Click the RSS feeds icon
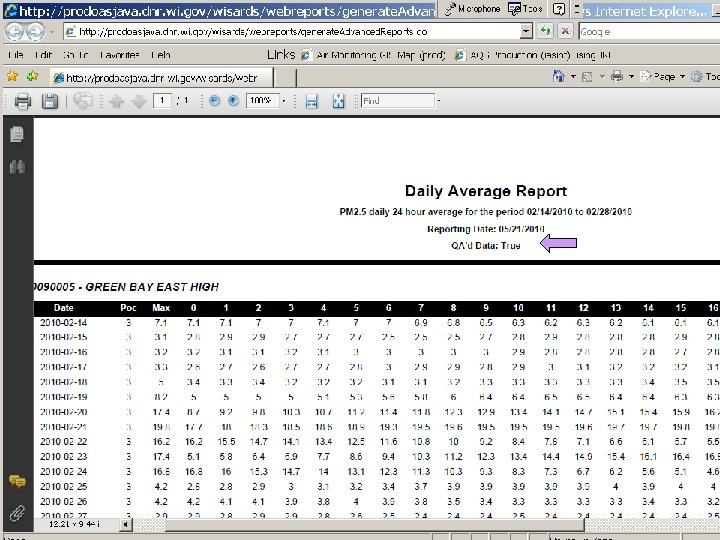 coord(587,77)
